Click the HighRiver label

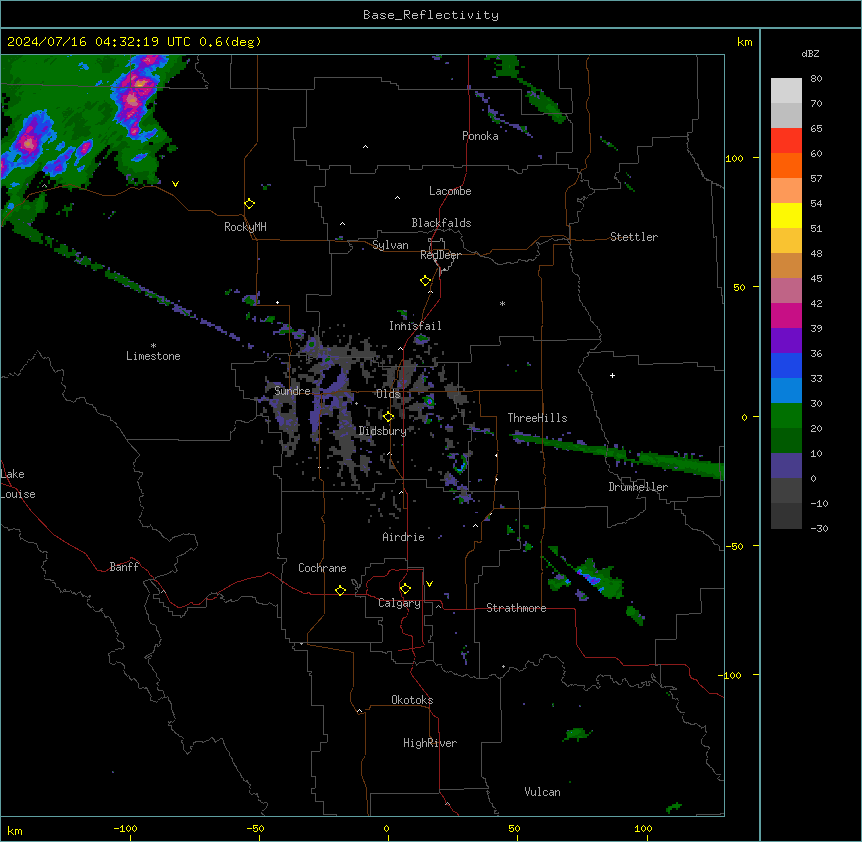click(430, 743)
